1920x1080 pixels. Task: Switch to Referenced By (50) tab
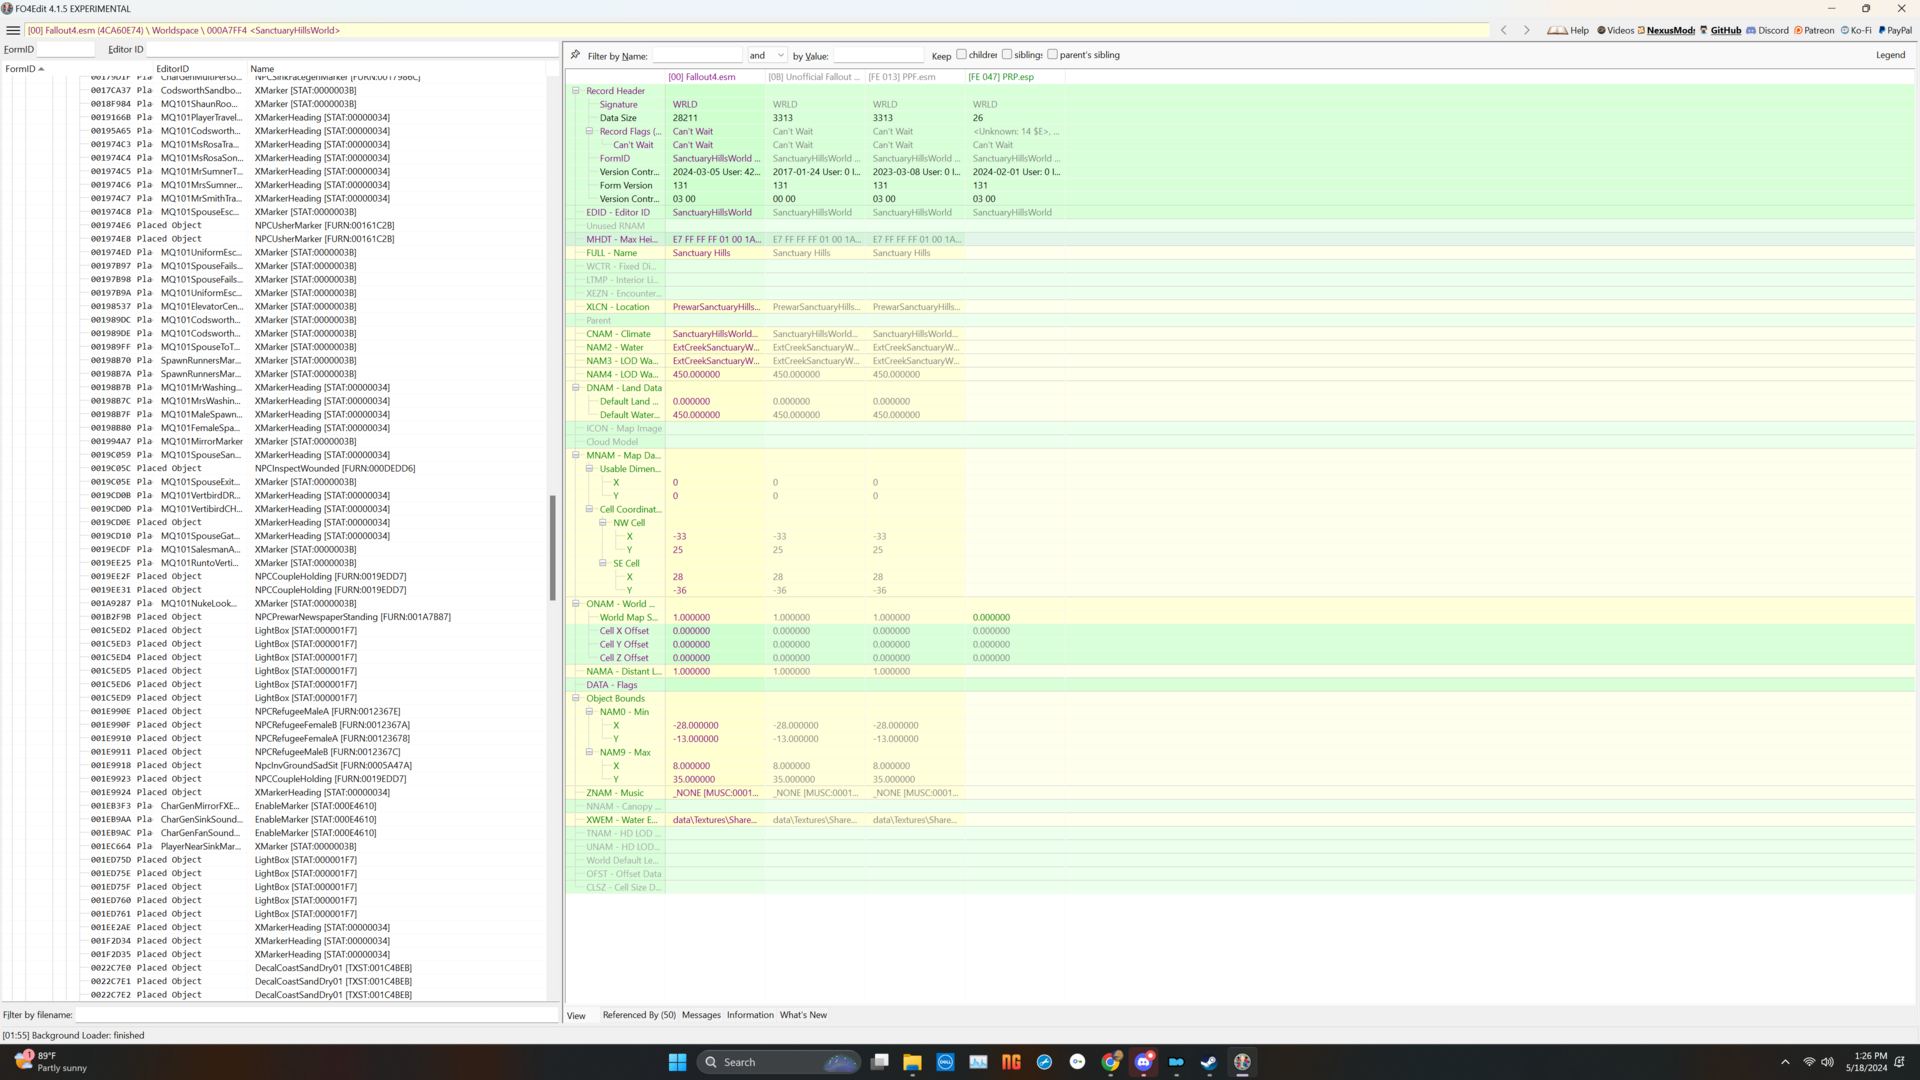pos(639,1015)
